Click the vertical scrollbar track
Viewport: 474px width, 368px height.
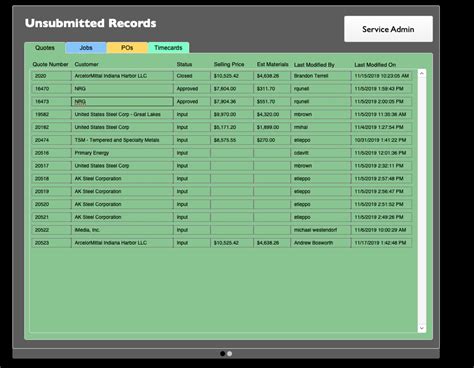pos(422,201)
